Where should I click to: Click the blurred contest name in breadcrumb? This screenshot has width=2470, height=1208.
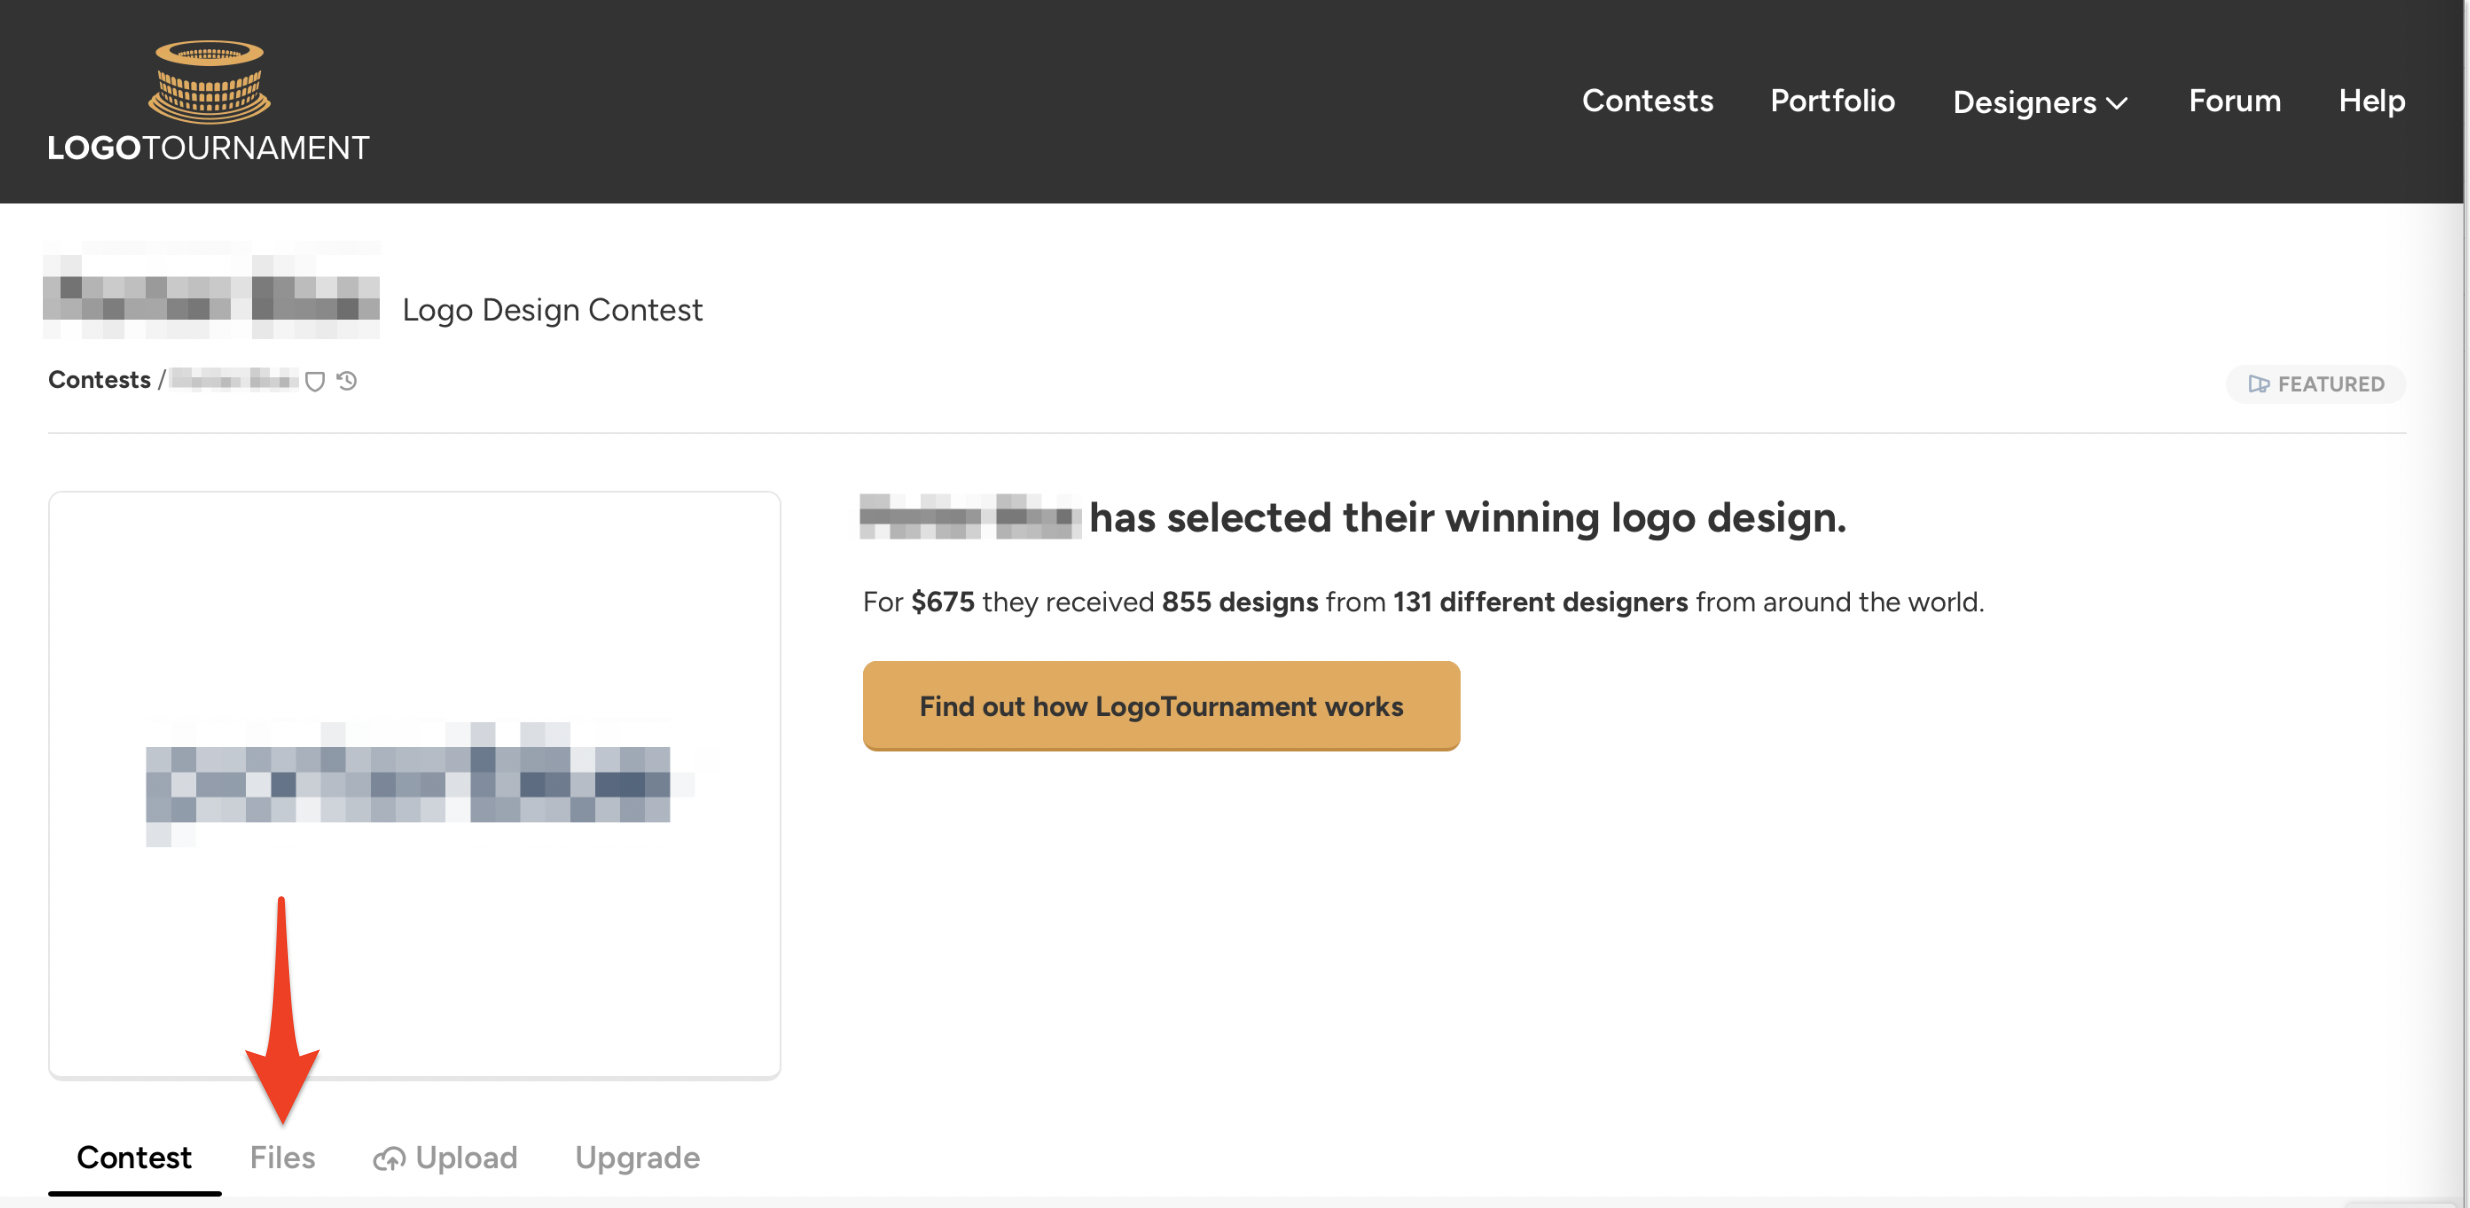(x=234, y=380)
